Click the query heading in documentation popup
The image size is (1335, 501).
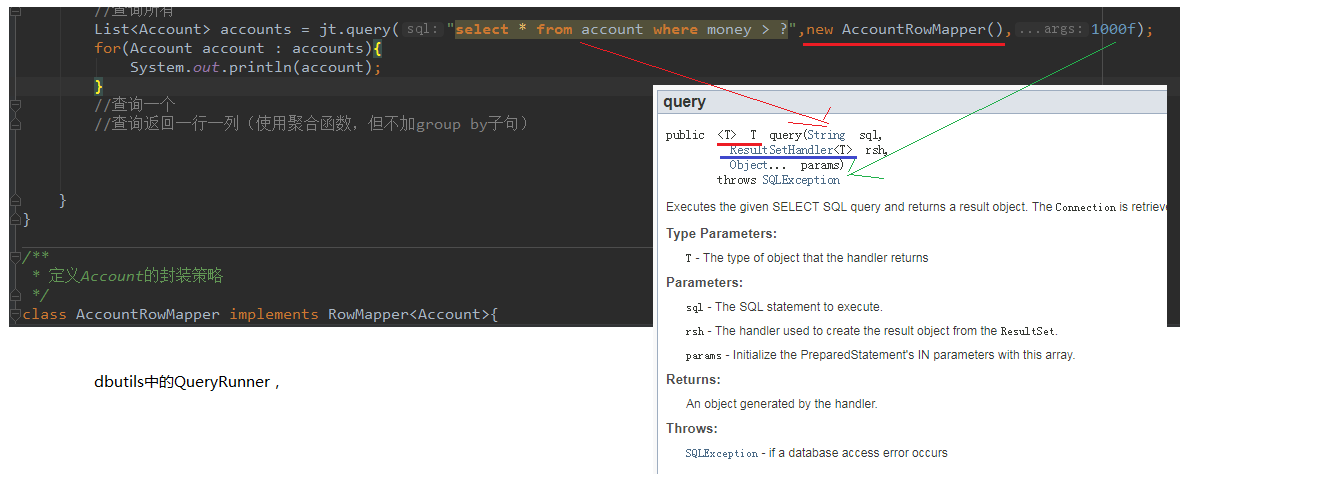pos(684,102)
